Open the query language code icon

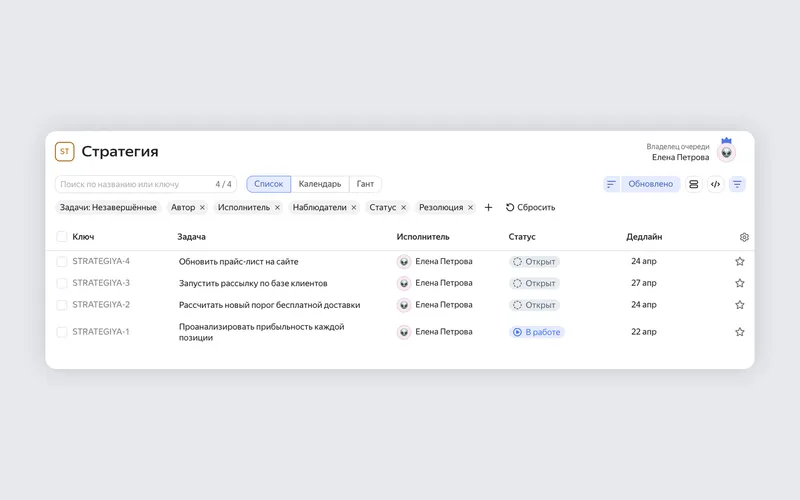pos(715,184)
